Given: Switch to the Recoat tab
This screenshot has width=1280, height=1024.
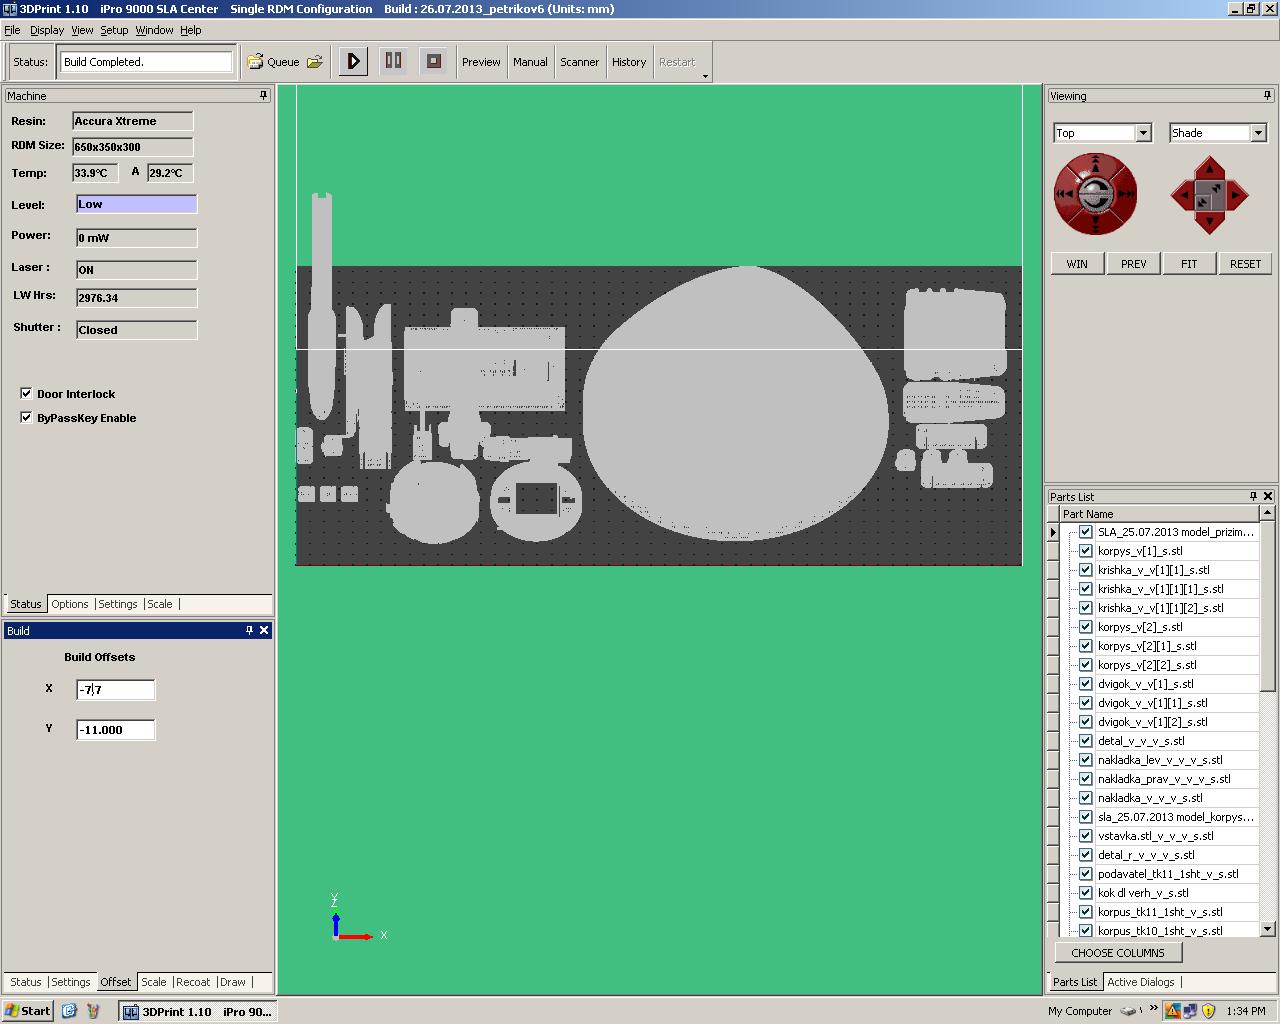Looking at the screenshot, I should [193, 982].
